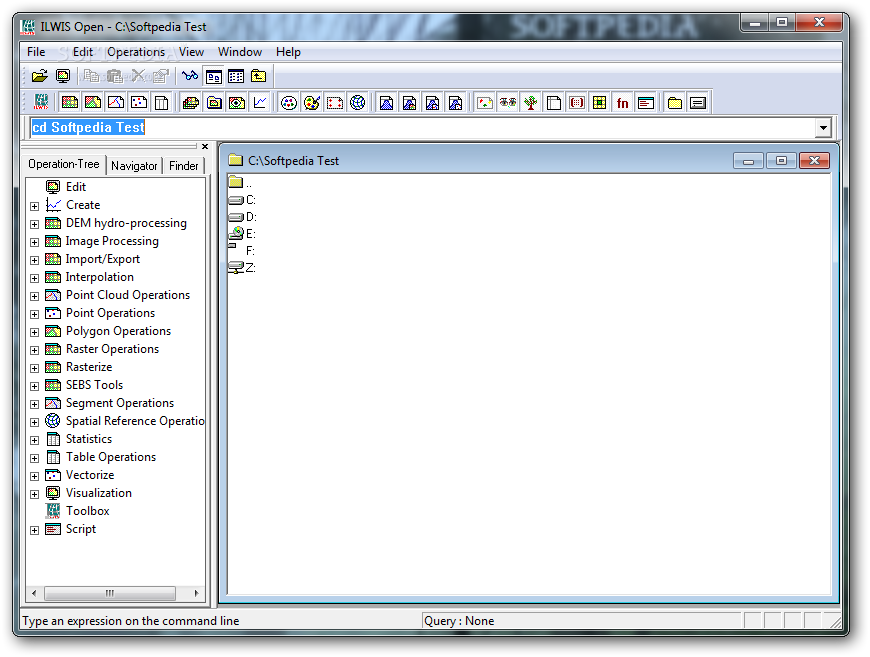870x657 pixels.
Task: Expand the DEM hydro-processing node
Action: 34,224
